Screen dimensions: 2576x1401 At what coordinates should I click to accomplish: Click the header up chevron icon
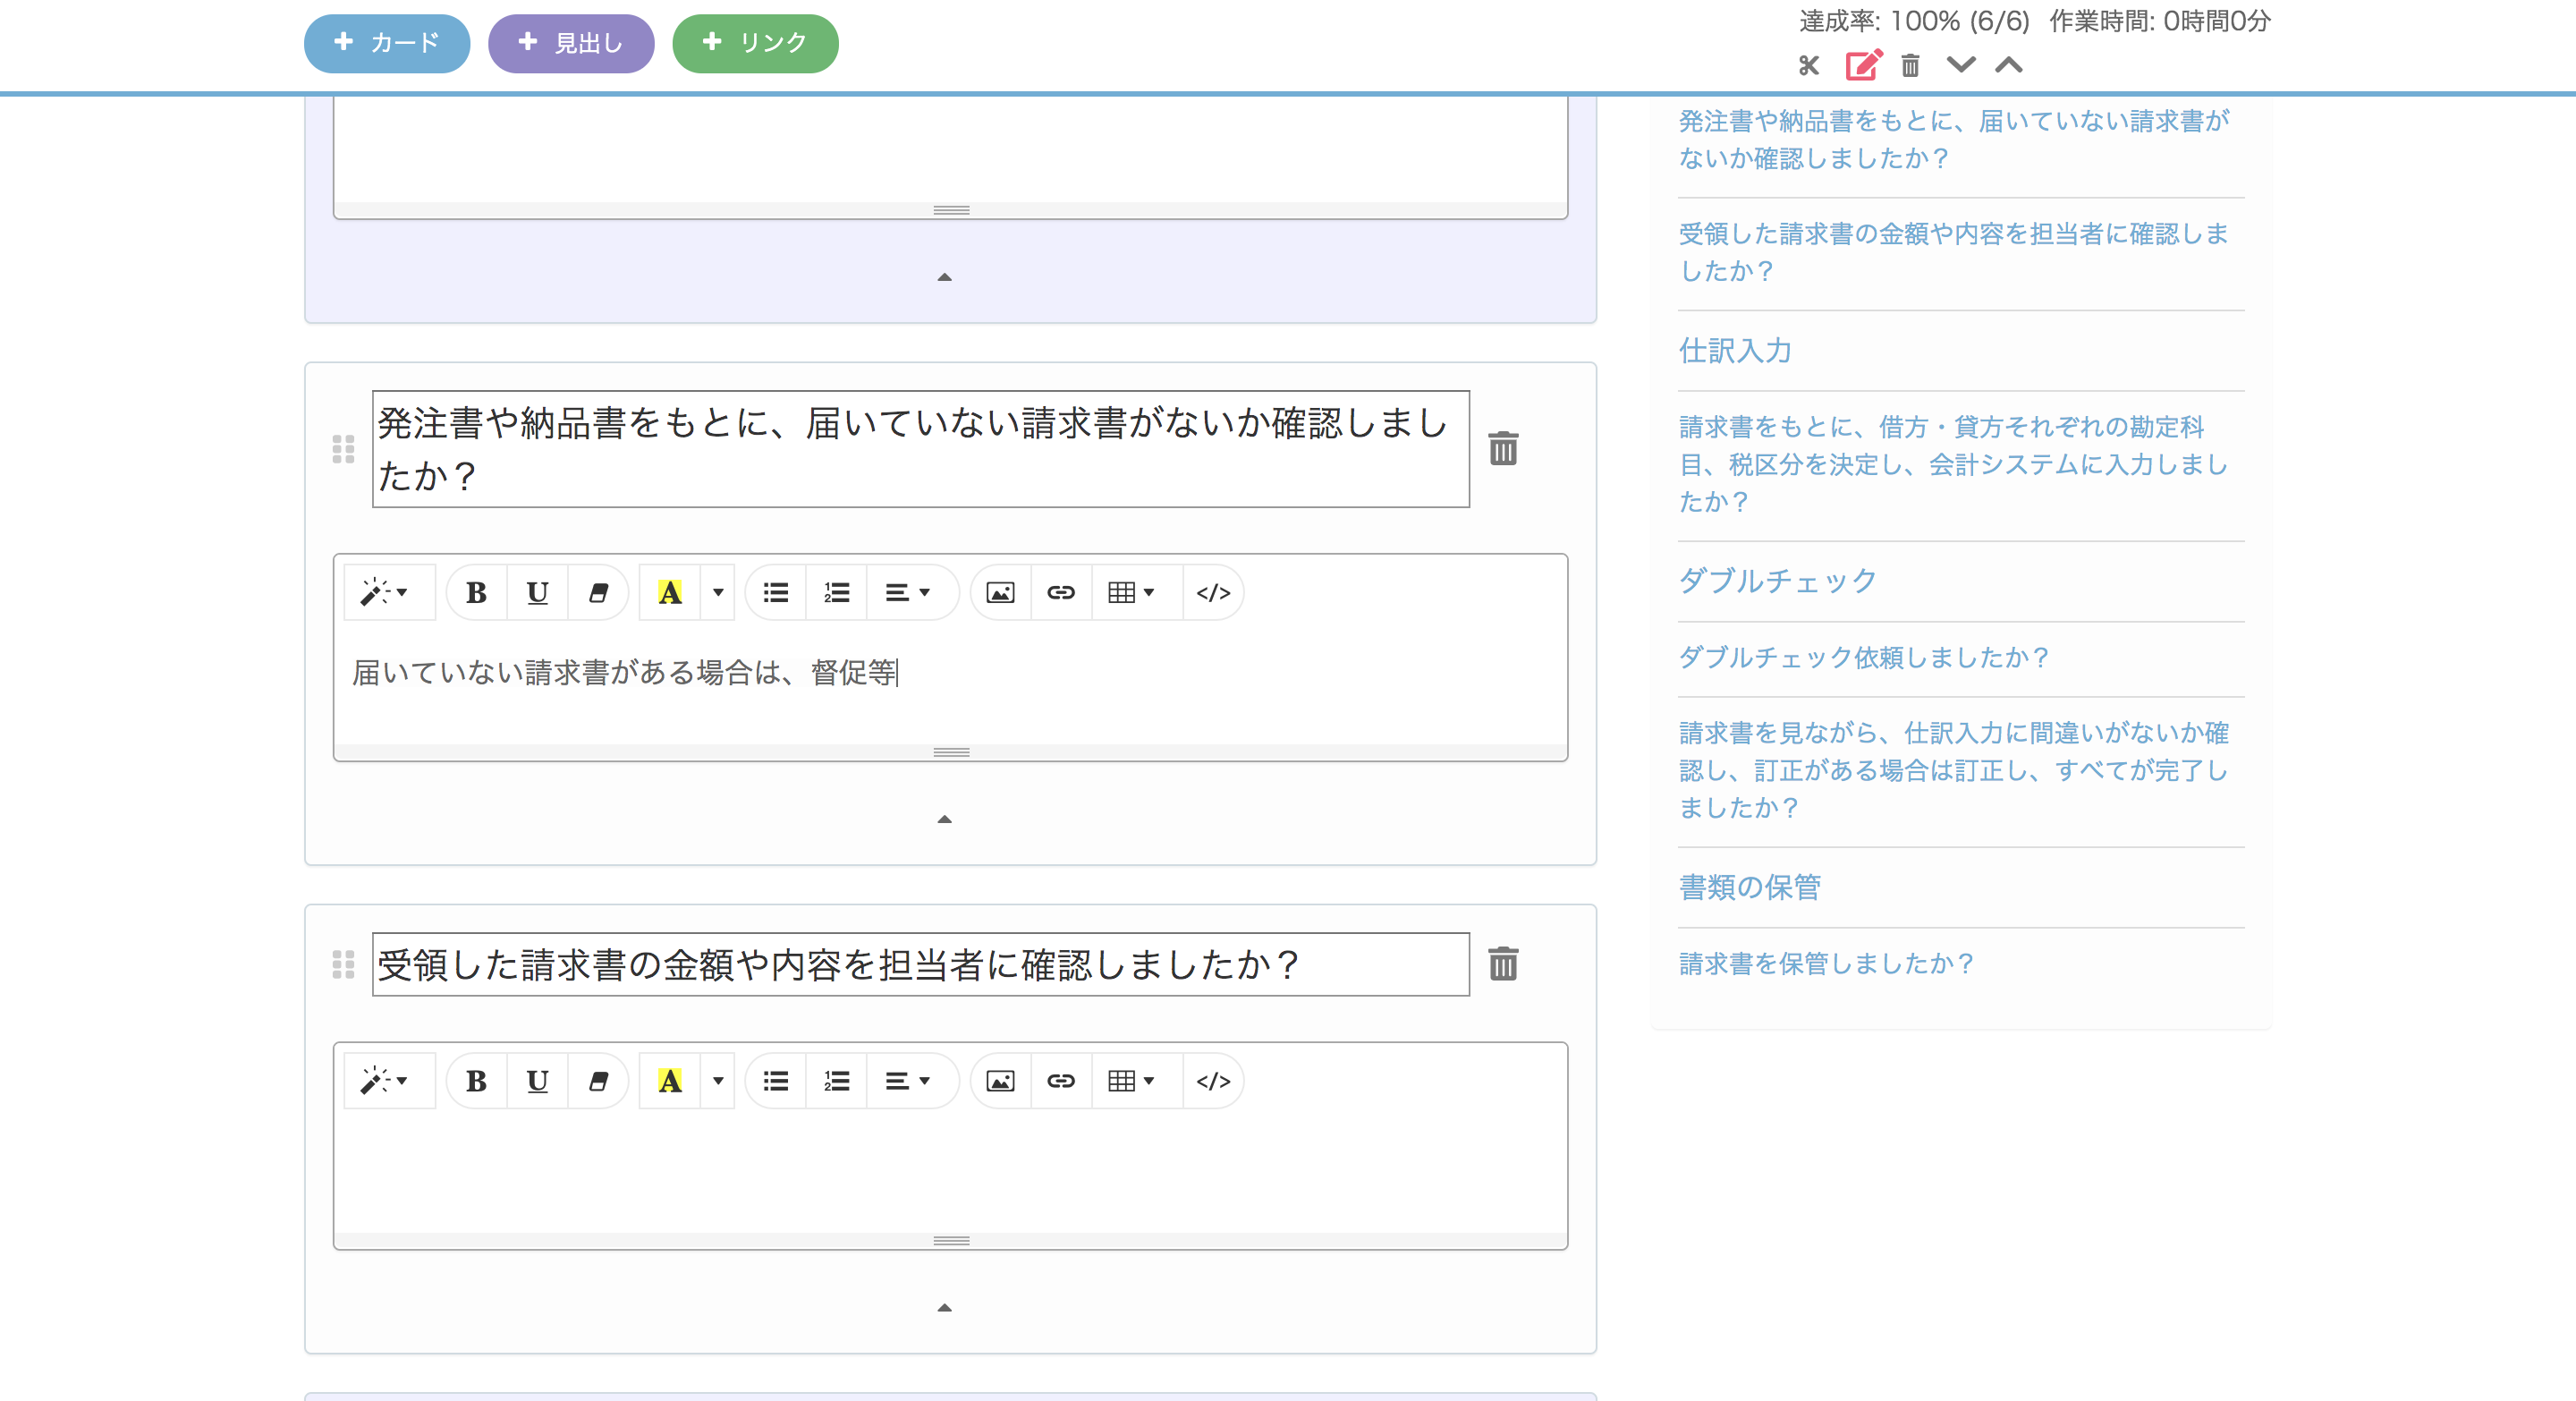tap(2009, 65)
